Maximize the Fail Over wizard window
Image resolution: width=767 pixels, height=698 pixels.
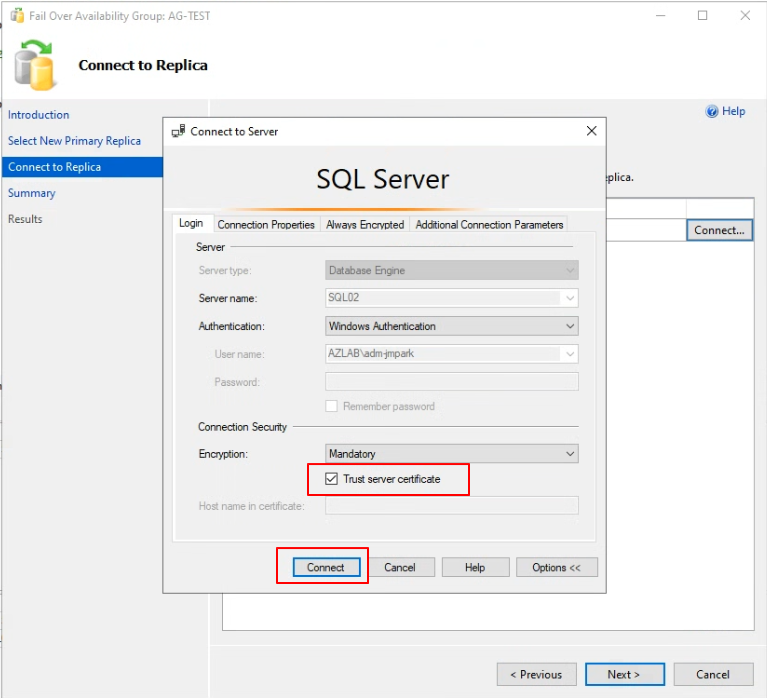tap(702, 16)
